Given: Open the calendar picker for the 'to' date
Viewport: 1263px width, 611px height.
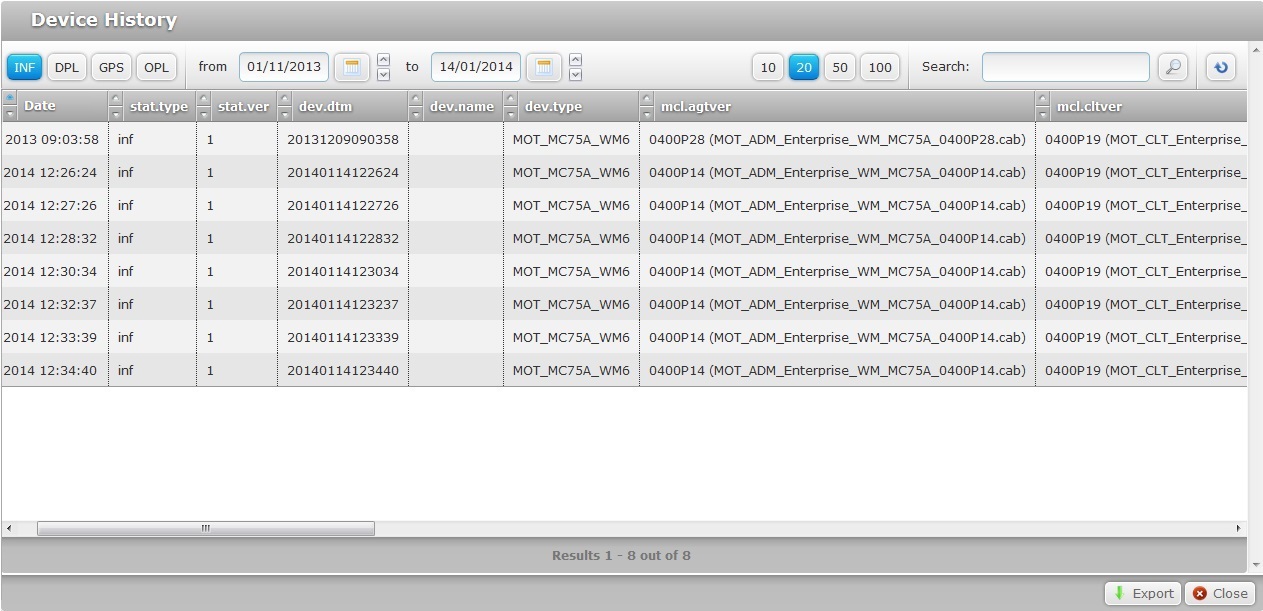Looking at the screenshot, I should (x=544, y=67).
